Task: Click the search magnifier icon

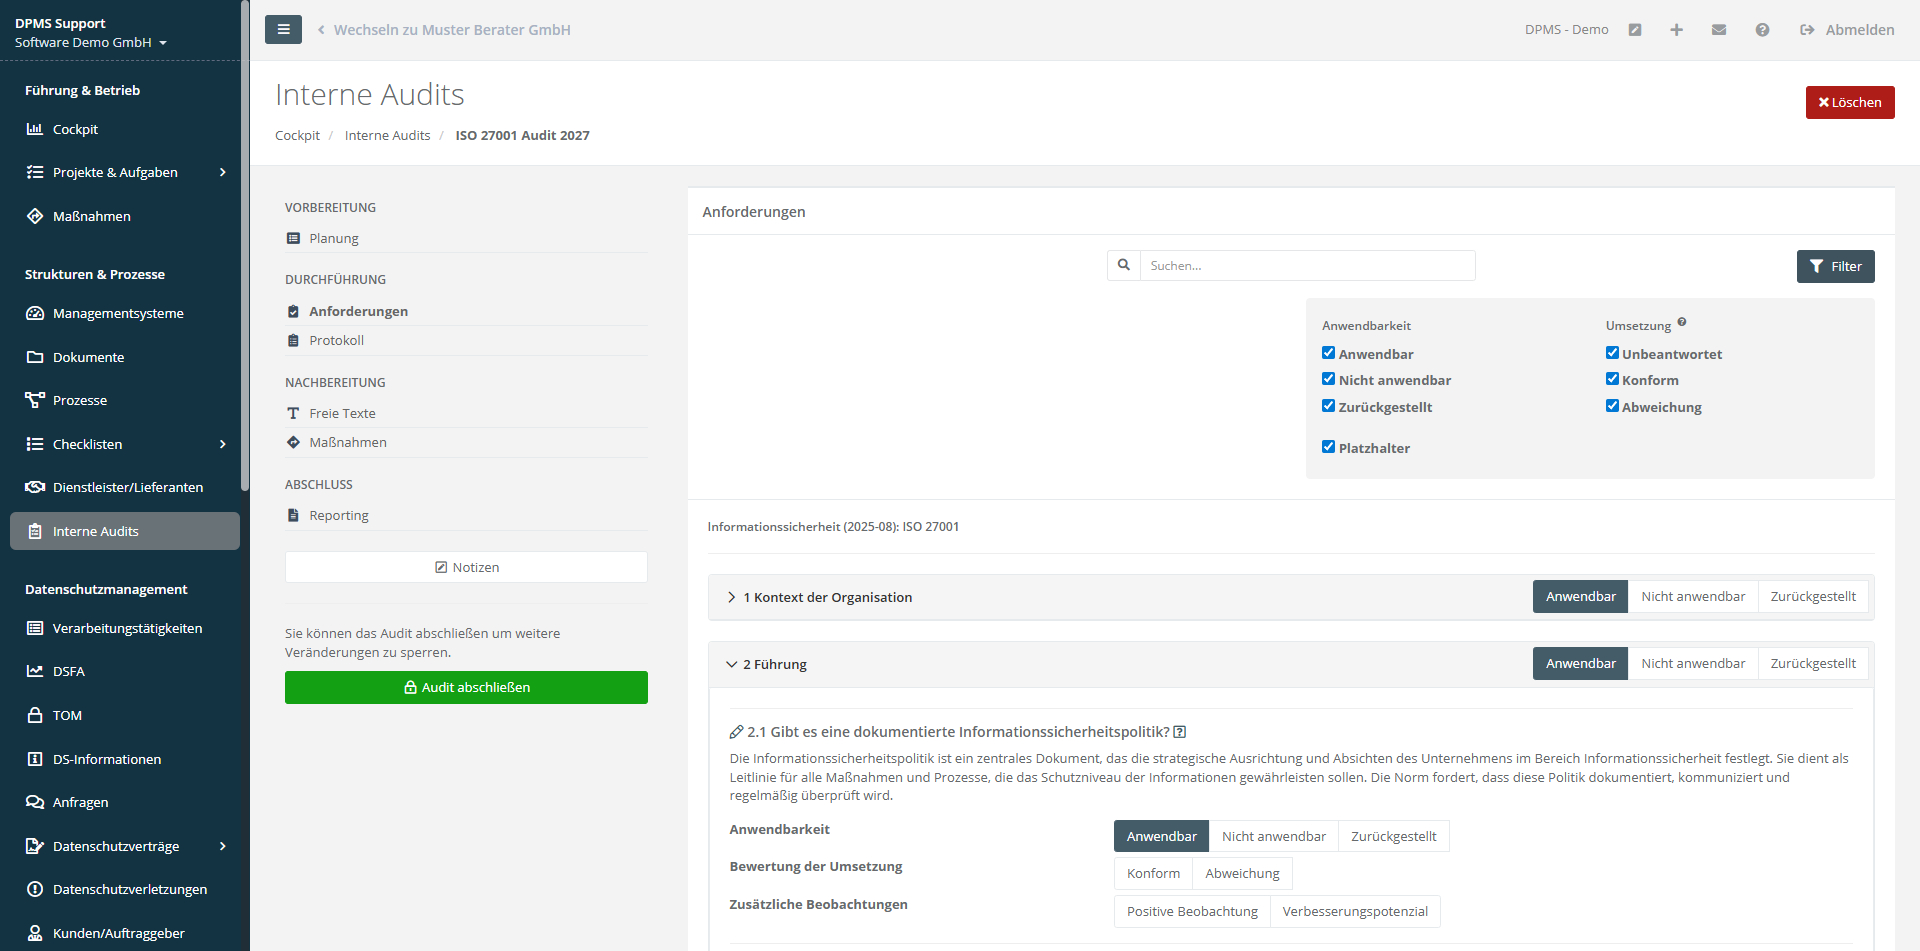Action: (1124, 266)
